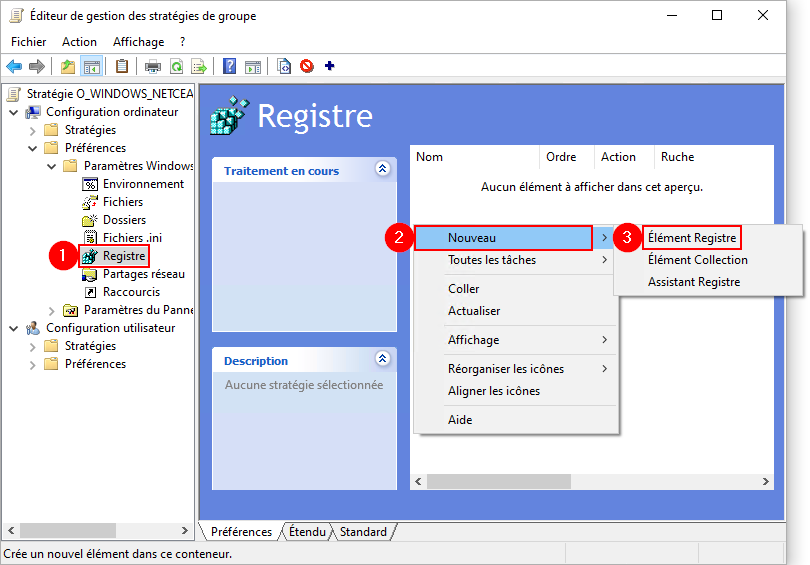Click the Export list toolbar icon
Image resolution: width=810 pixels, height=565 pixels.
[199, 66]
